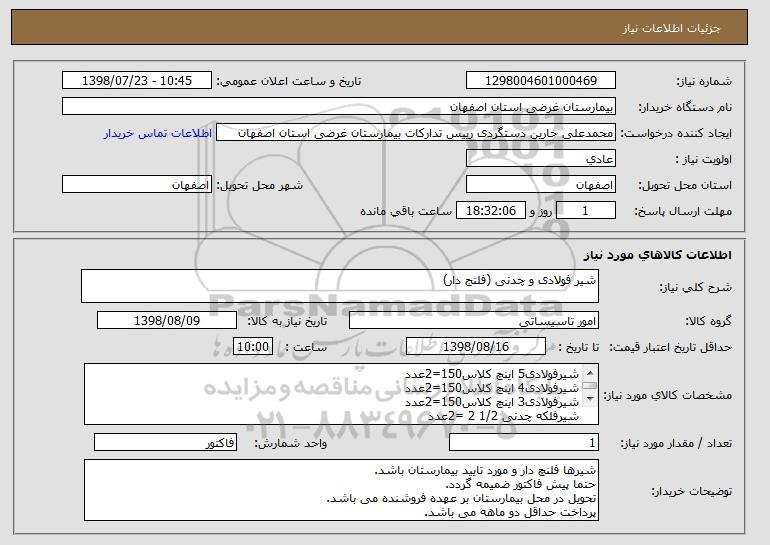Screen dimensions: 770x545
Task: Select the announcement date field 1398/07/23 - 10:45
Action: click(137, 81)
